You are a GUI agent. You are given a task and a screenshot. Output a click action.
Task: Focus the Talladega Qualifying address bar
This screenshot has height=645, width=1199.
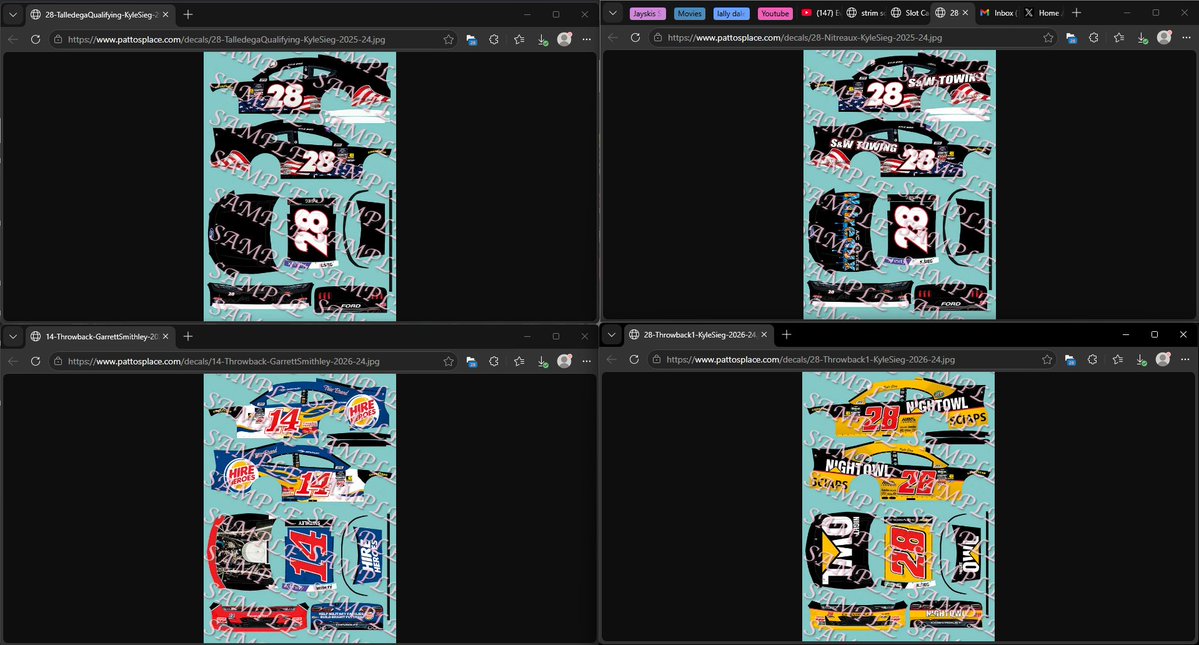click(x=252, y=39)
